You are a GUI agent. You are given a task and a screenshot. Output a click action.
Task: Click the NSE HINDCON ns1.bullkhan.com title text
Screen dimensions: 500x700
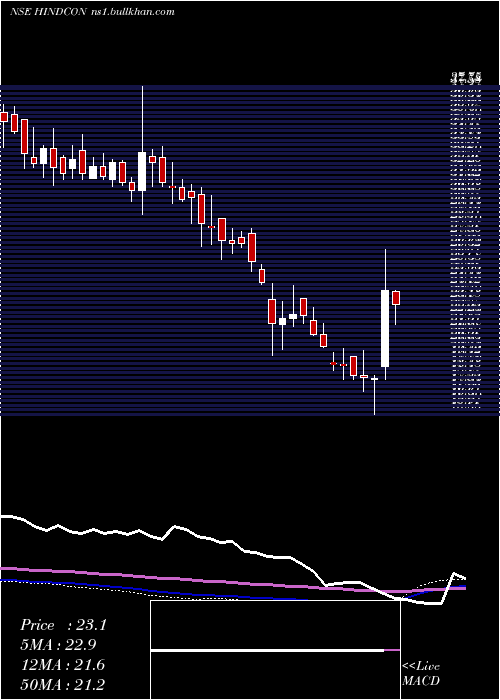pos(92,12)
